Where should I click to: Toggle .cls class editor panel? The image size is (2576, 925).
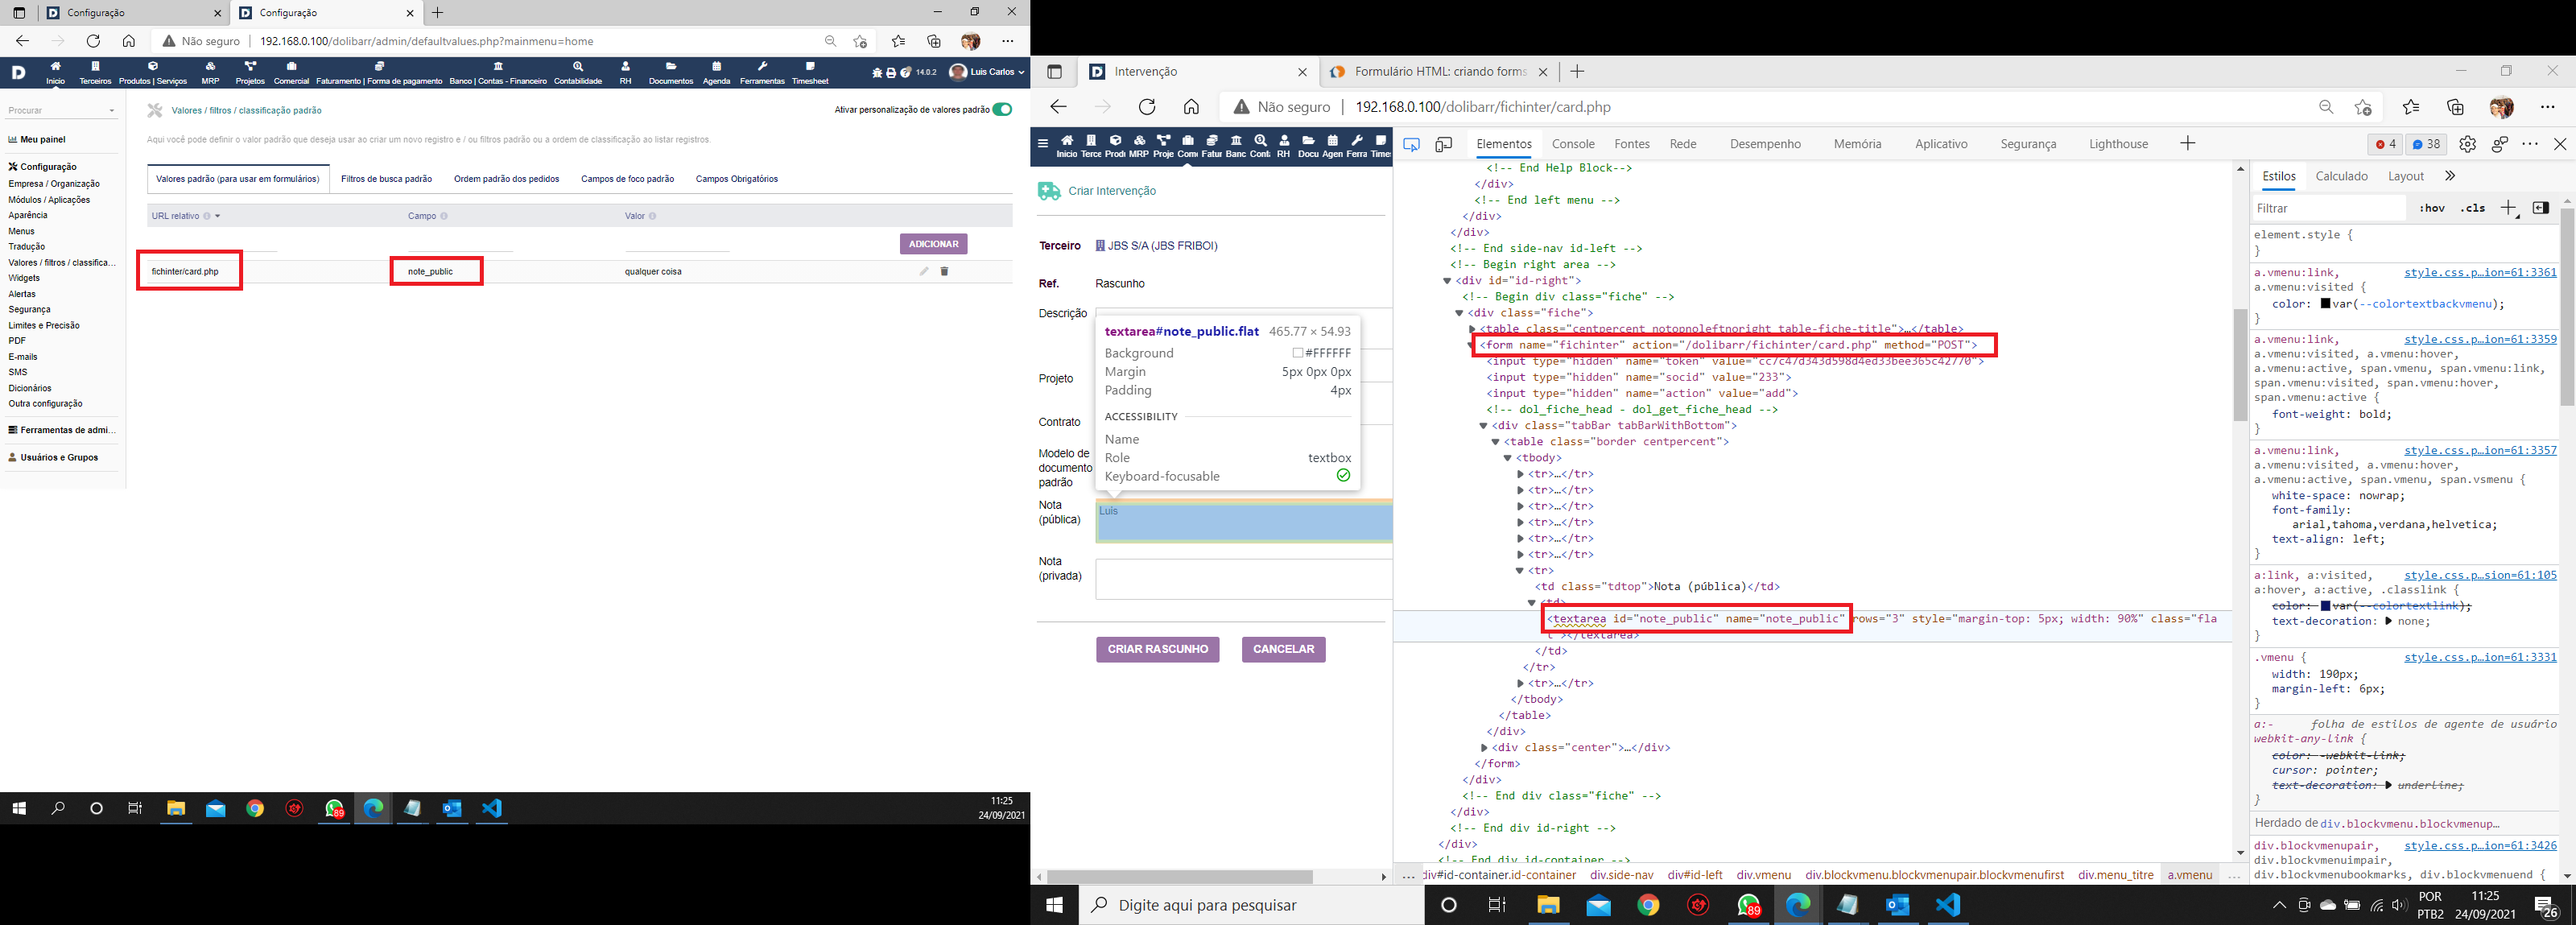coord(2473,208)
